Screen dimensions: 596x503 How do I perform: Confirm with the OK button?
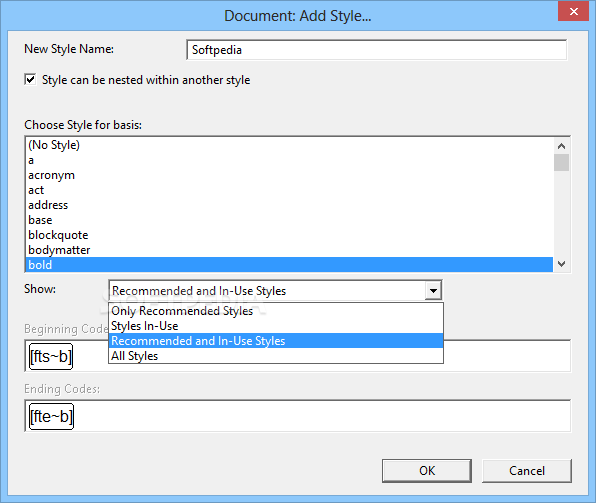pos(427,471)
